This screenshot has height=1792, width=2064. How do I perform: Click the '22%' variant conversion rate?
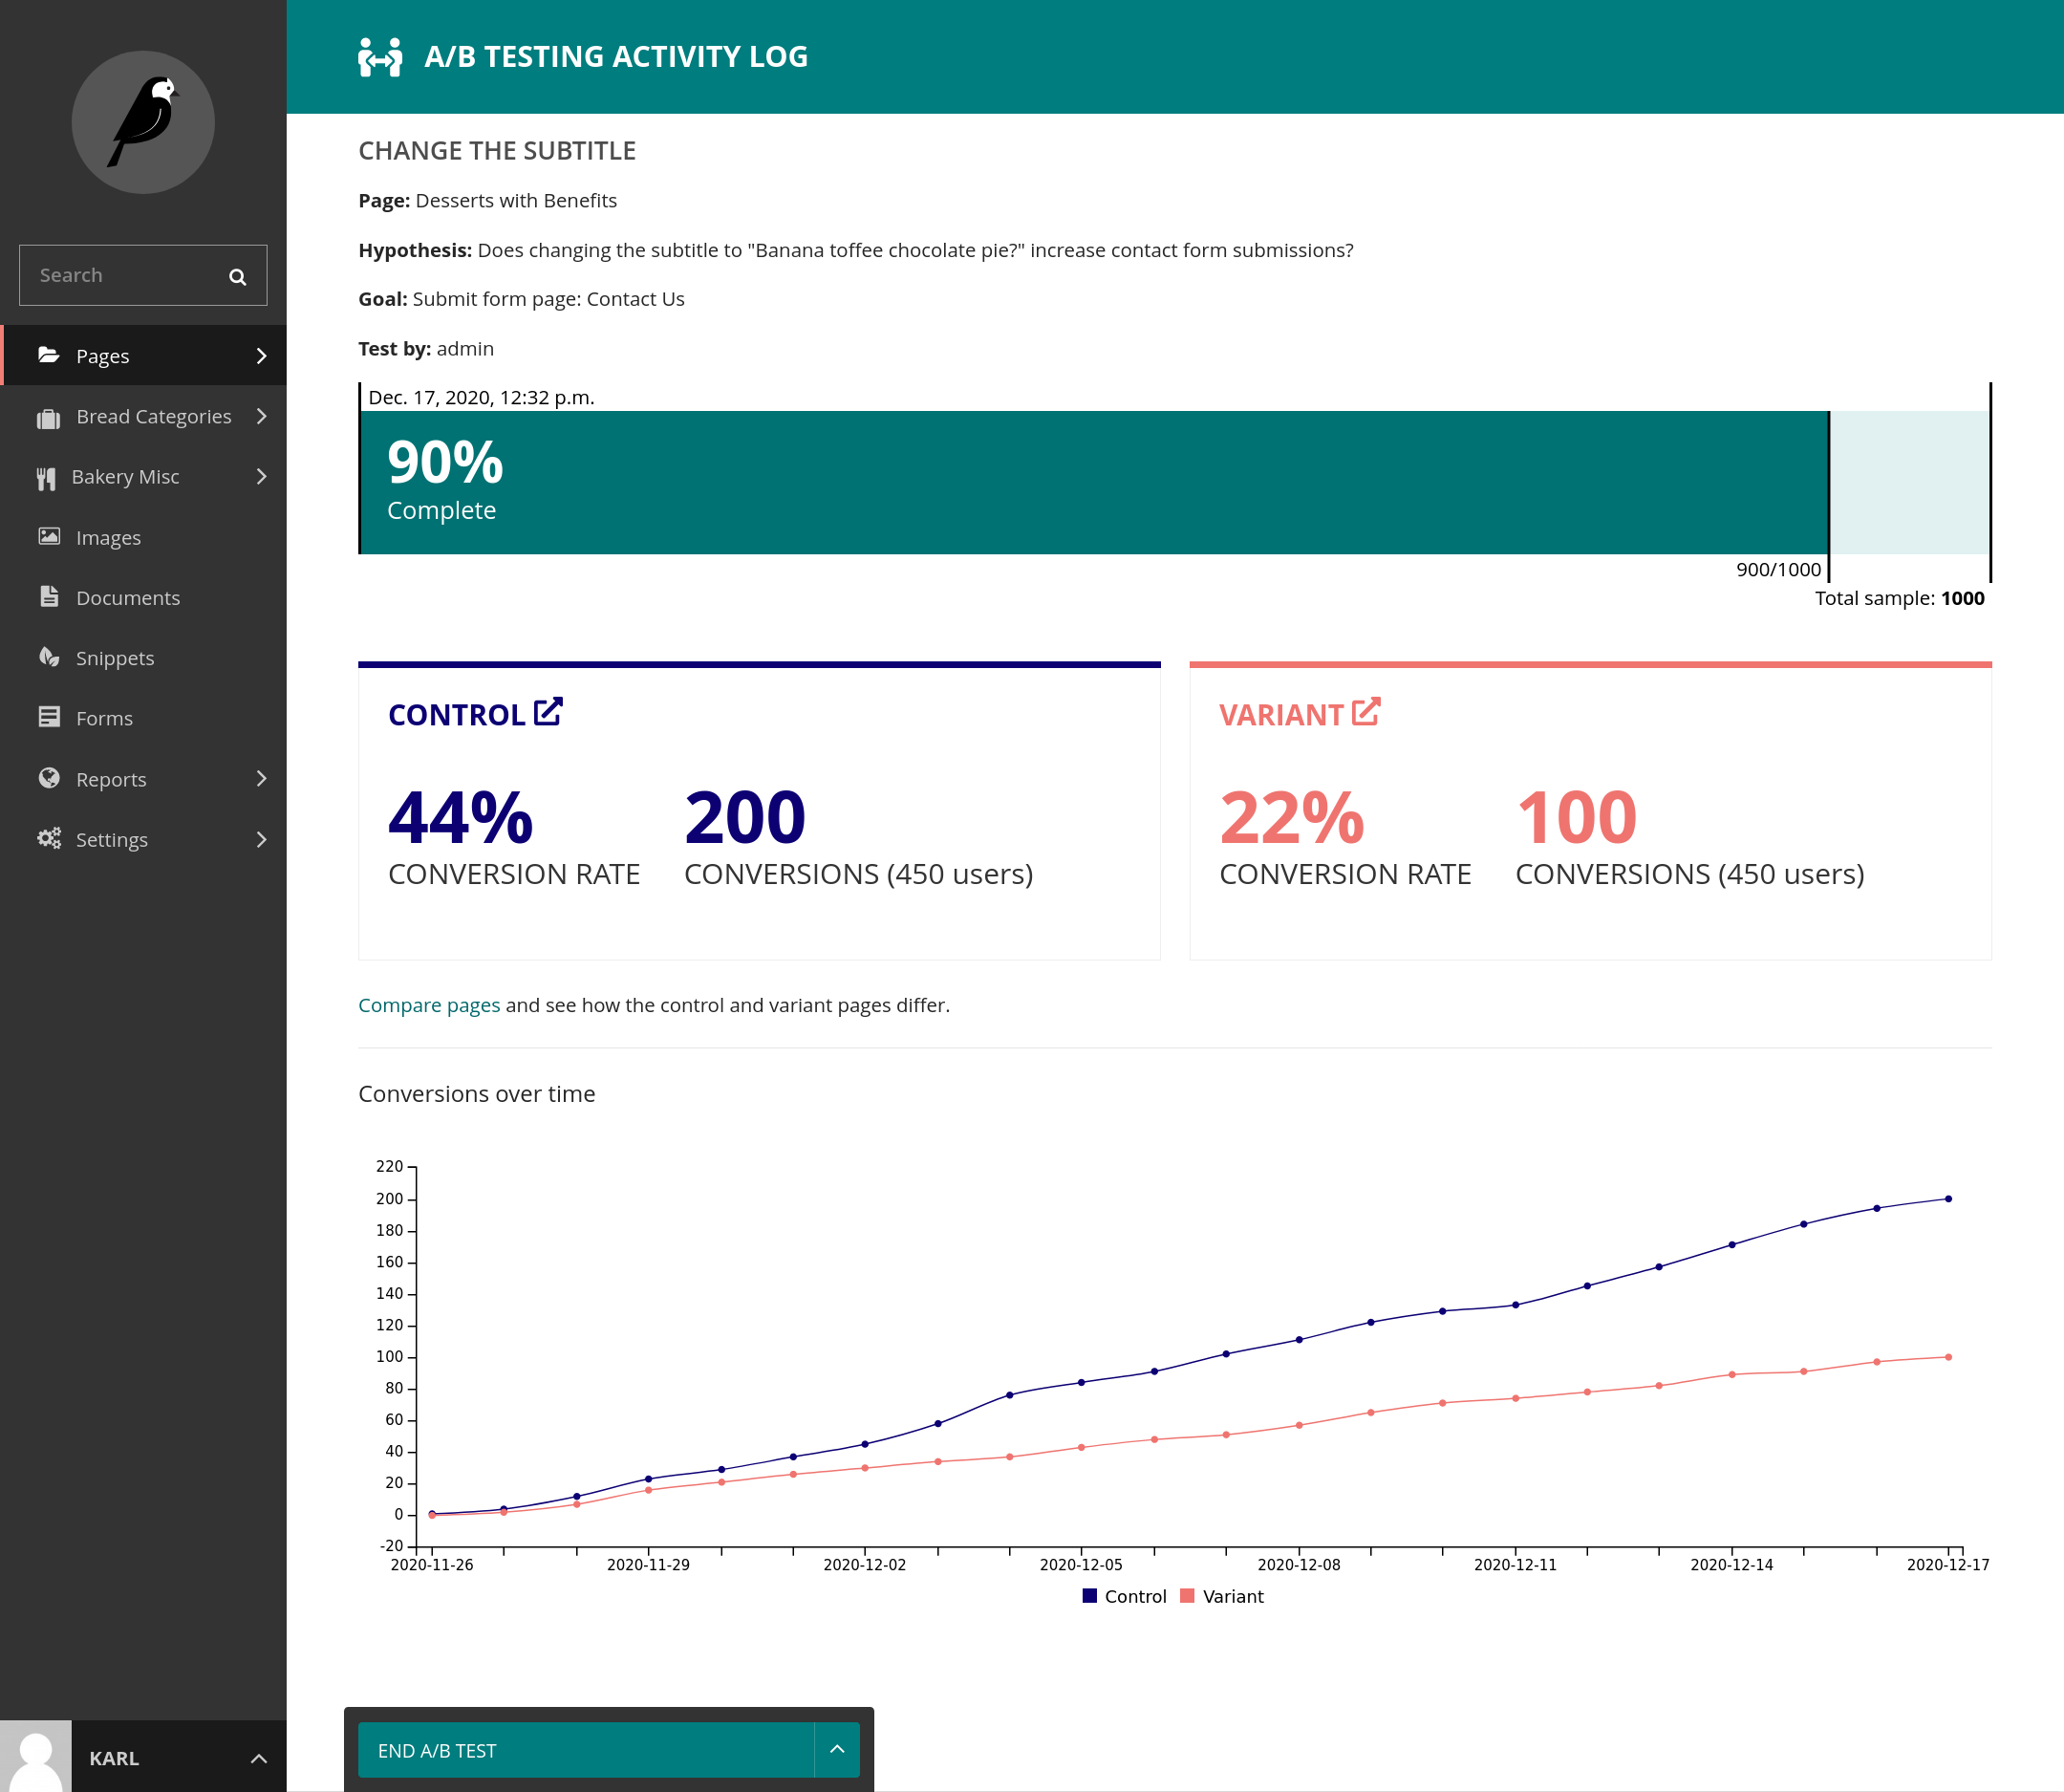(1292, 817)
